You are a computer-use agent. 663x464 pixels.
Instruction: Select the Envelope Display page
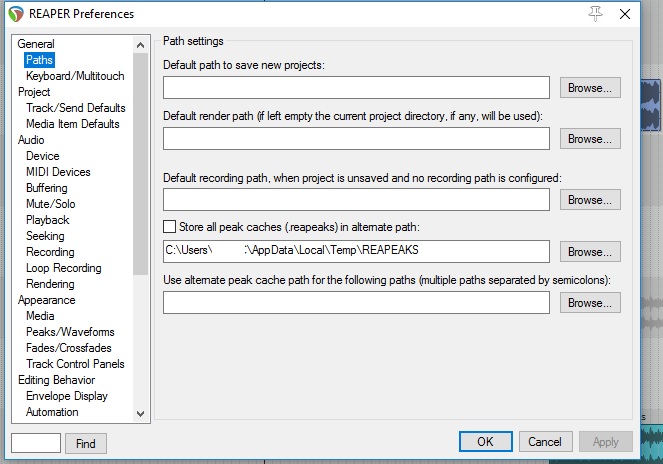click(66, 396)
